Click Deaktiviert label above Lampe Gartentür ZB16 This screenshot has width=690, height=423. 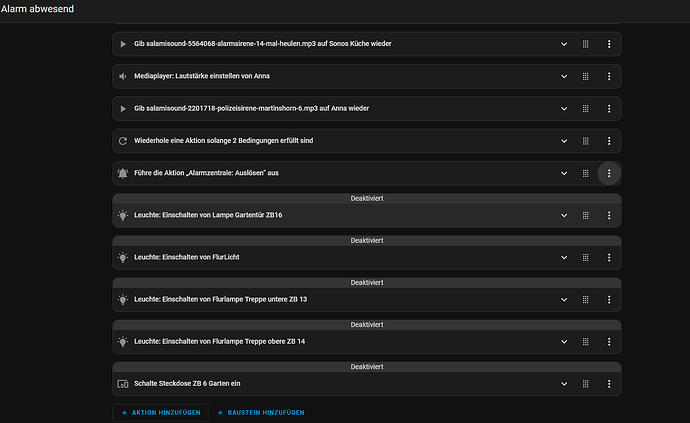(367, 199)
